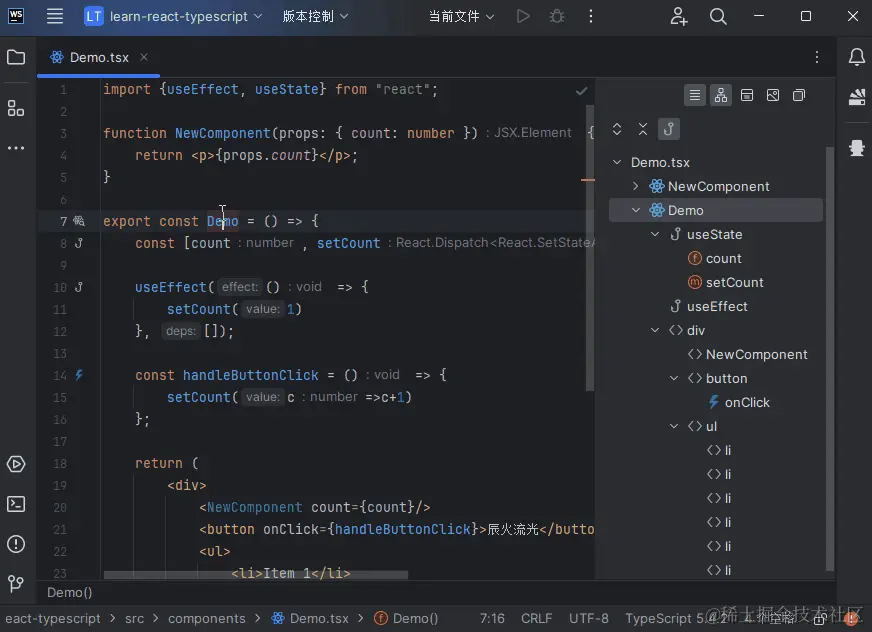Run the current file
This screenshot has height=632, width=872.
coord(523,16)
